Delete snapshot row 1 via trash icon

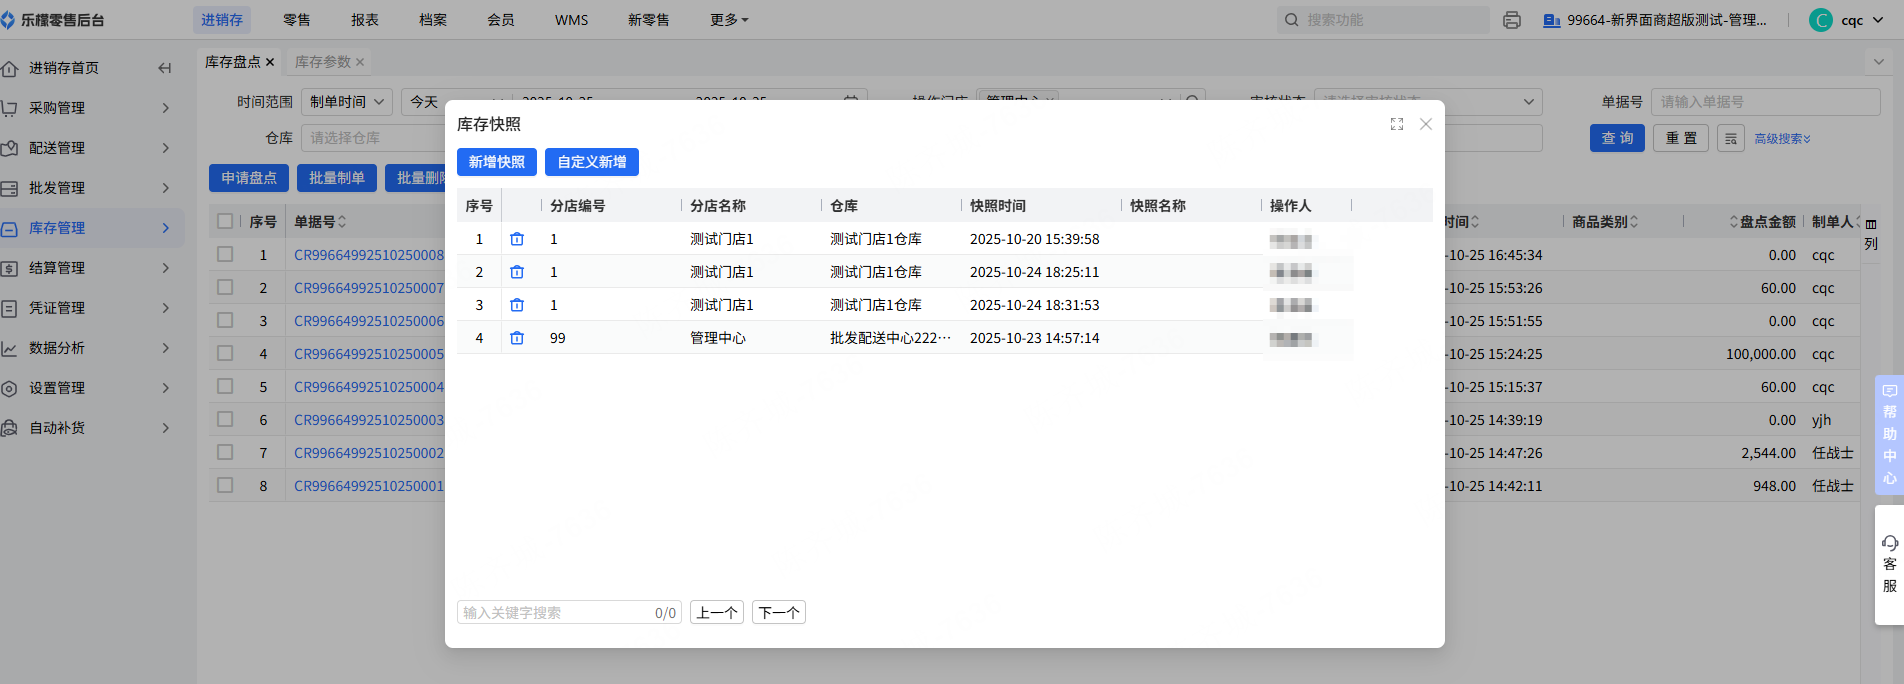coord(517,239)
